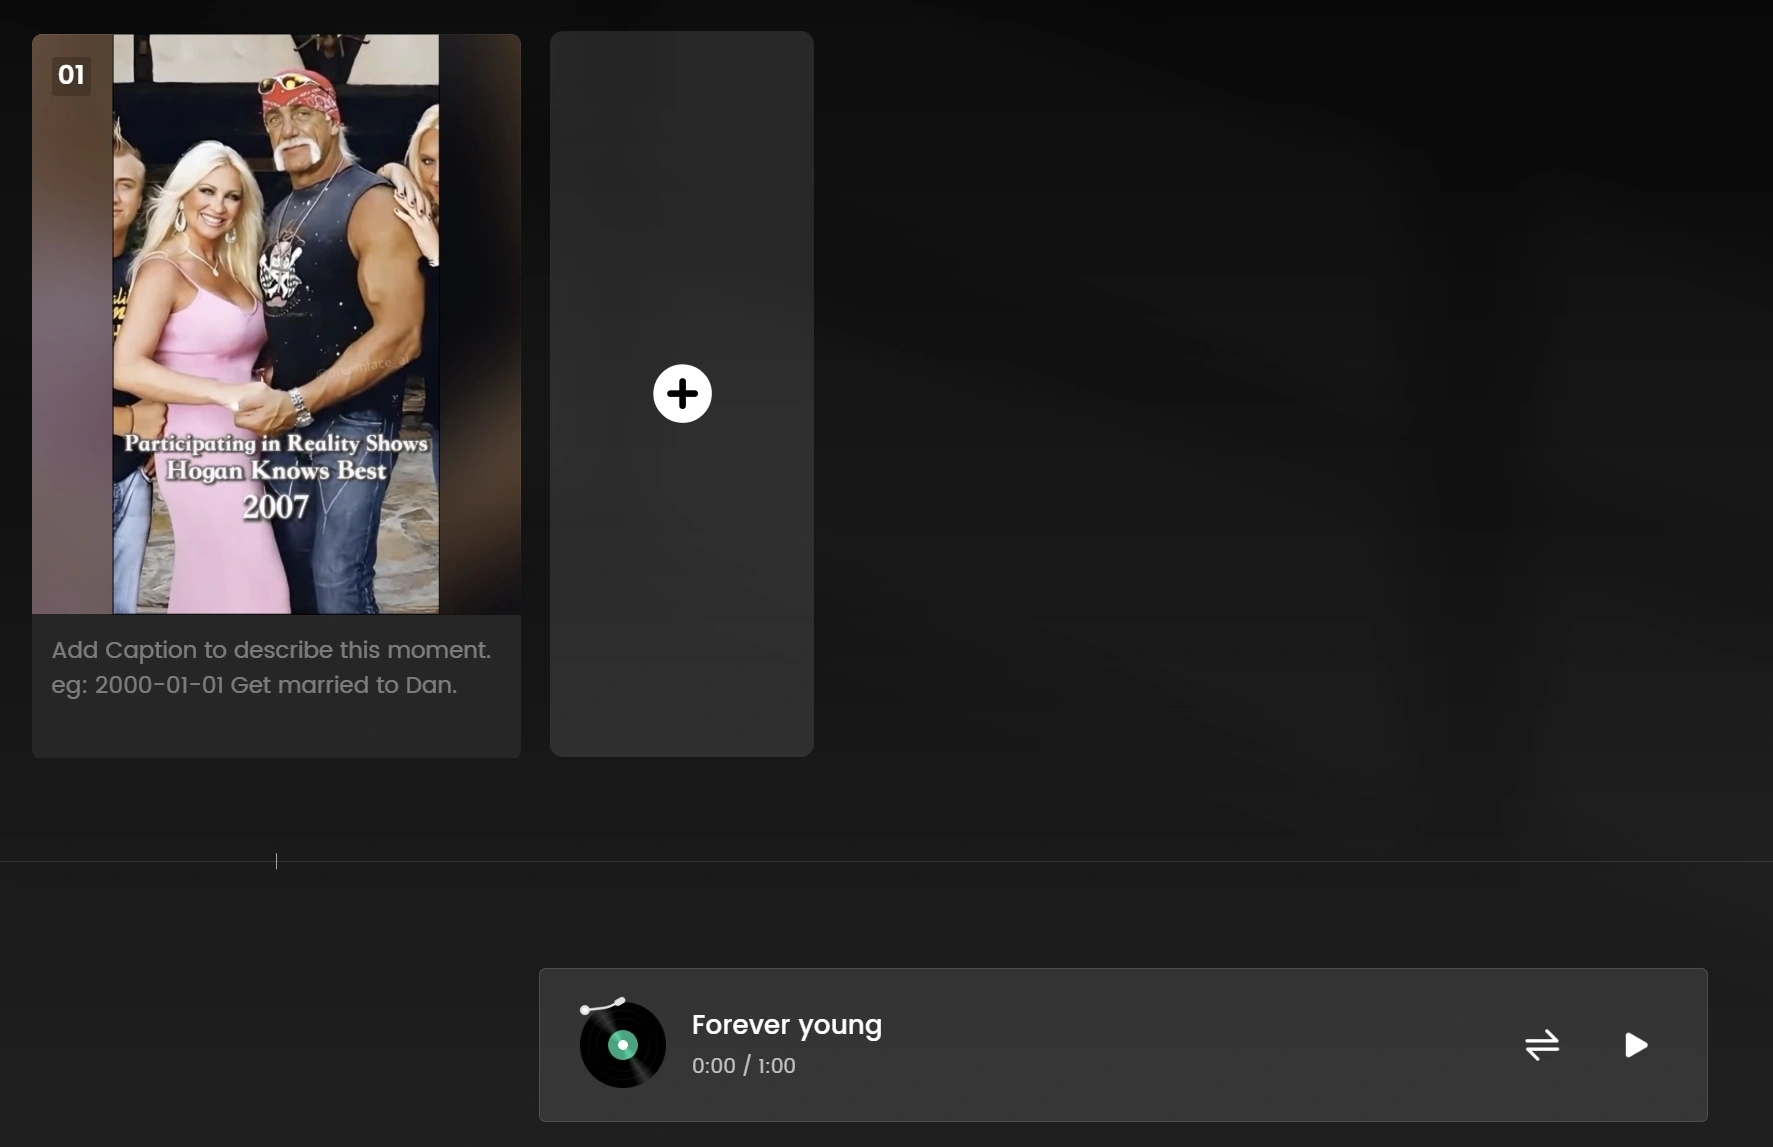The width and height of the screenshot is (1773, 1147).
Task: Click the Hogan Knows Best overlay text
Action: 275,471
